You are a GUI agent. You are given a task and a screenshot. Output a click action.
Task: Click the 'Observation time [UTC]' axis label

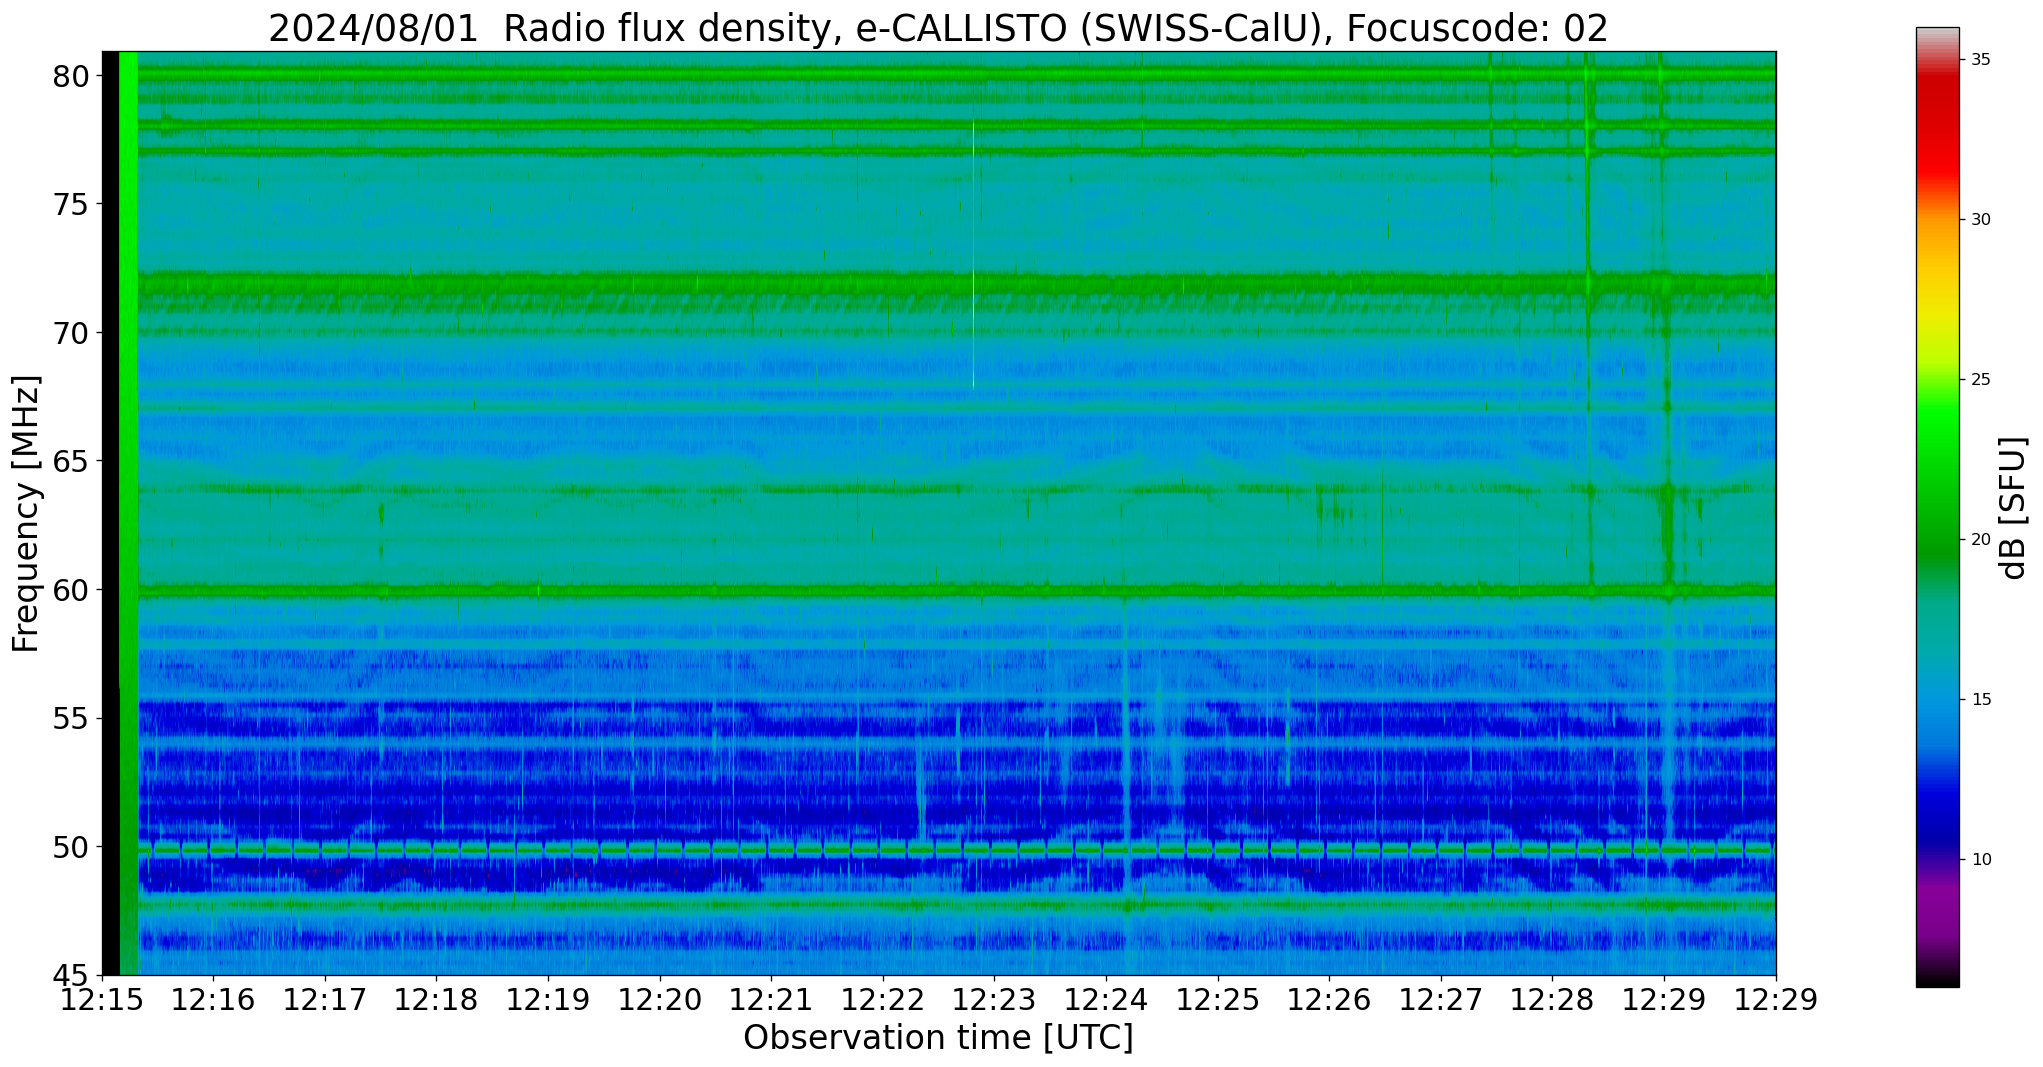(x=938, y=1038)
